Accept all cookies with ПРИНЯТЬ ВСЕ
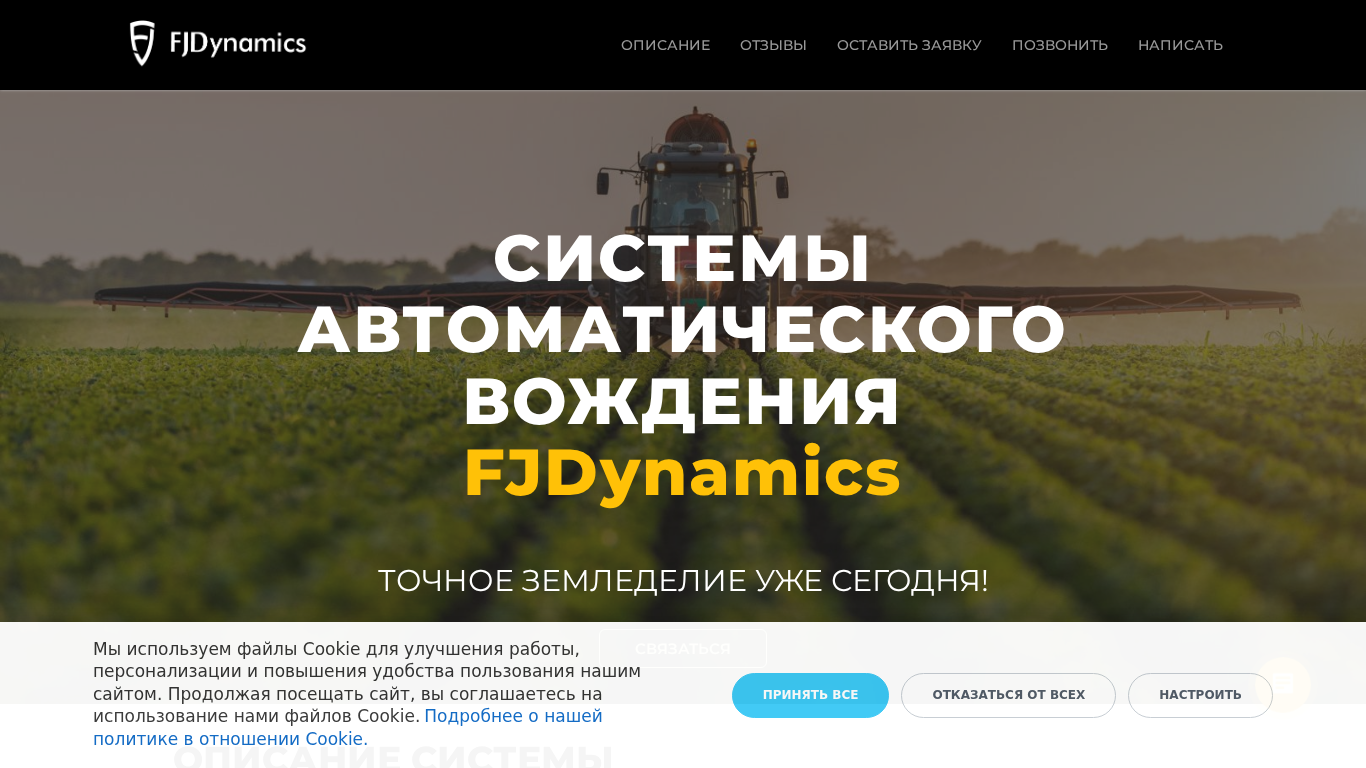The height and width of the screenshot is (768, 1366). (x=810, y=695)
